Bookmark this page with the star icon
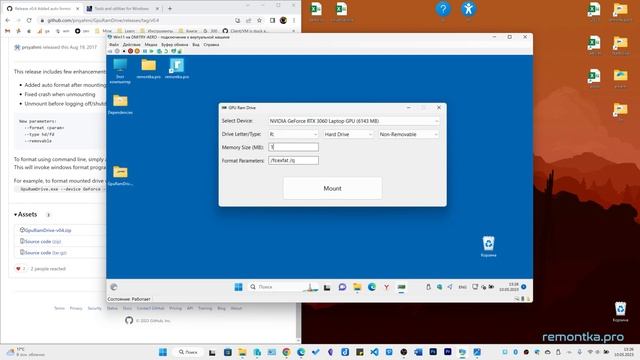 click(x=259, y=20)
